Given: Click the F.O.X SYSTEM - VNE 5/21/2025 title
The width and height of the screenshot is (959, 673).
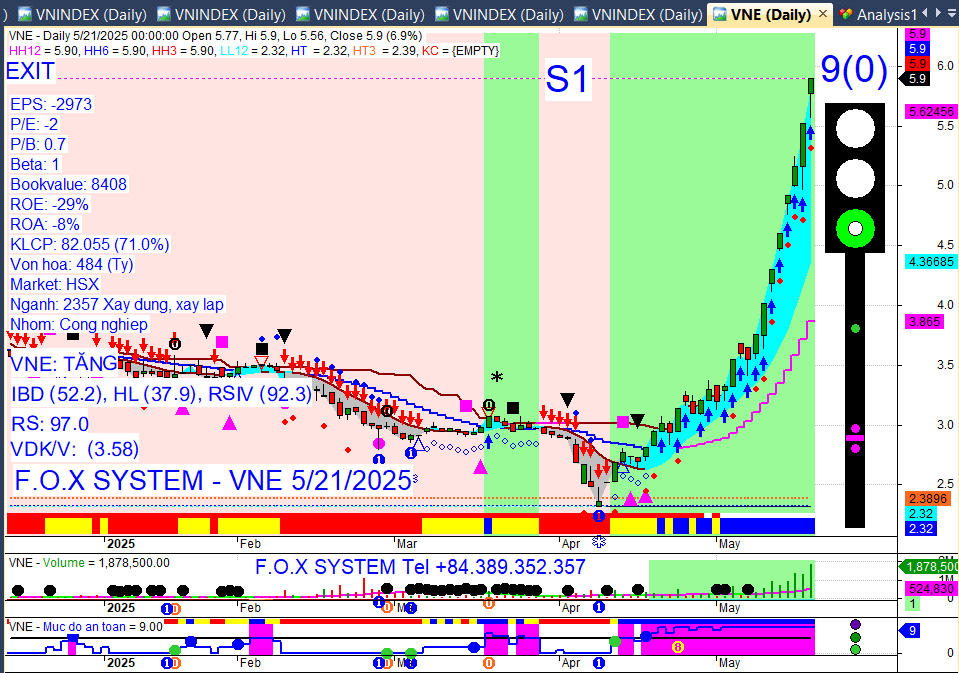Looking at the screenshot, I should click(213, 480).
